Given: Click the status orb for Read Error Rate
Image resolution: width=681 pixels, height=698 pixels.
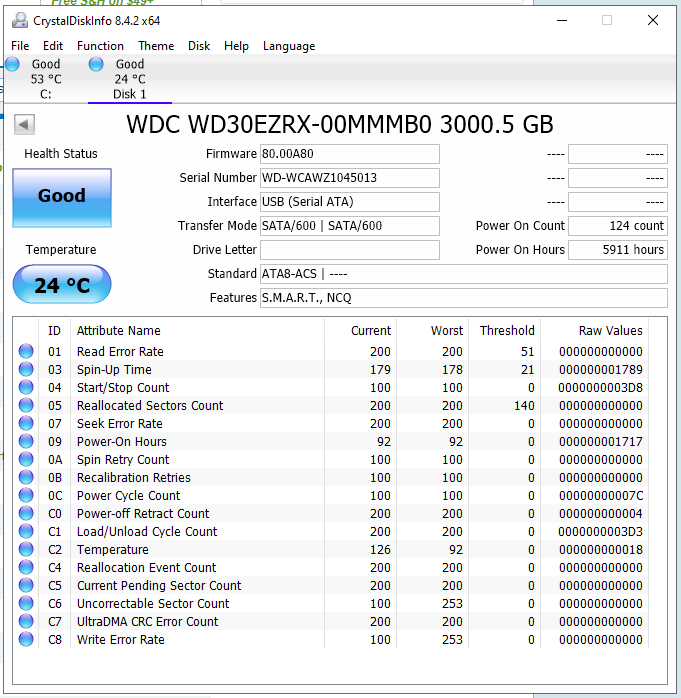Looking at the screenshot, I should (26, 352).
